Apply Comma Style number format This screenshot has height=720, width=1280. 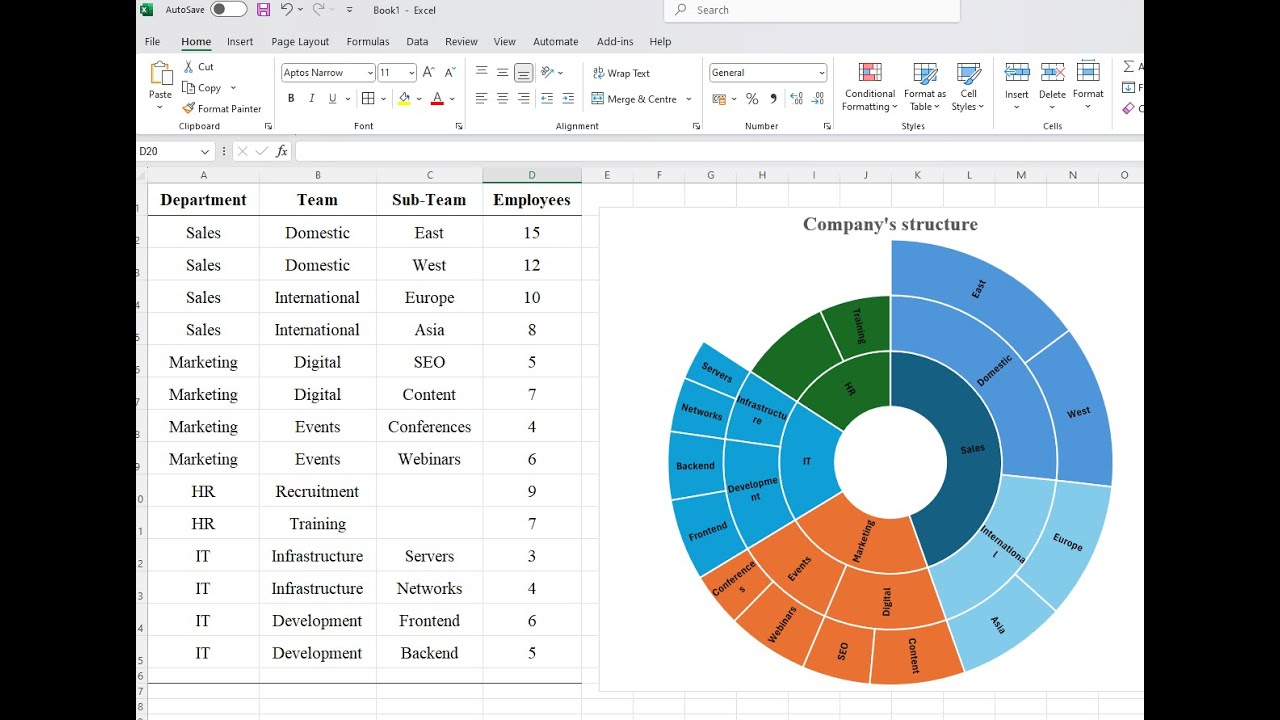(772, 98)
